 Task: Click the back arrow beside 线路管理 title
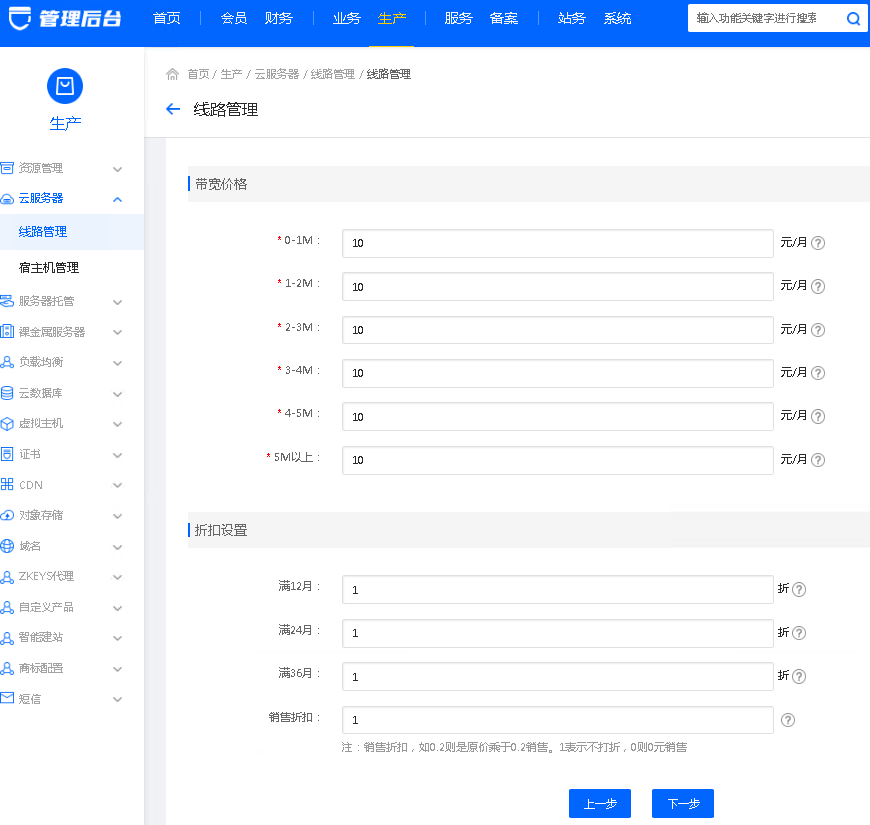[173, 109]
